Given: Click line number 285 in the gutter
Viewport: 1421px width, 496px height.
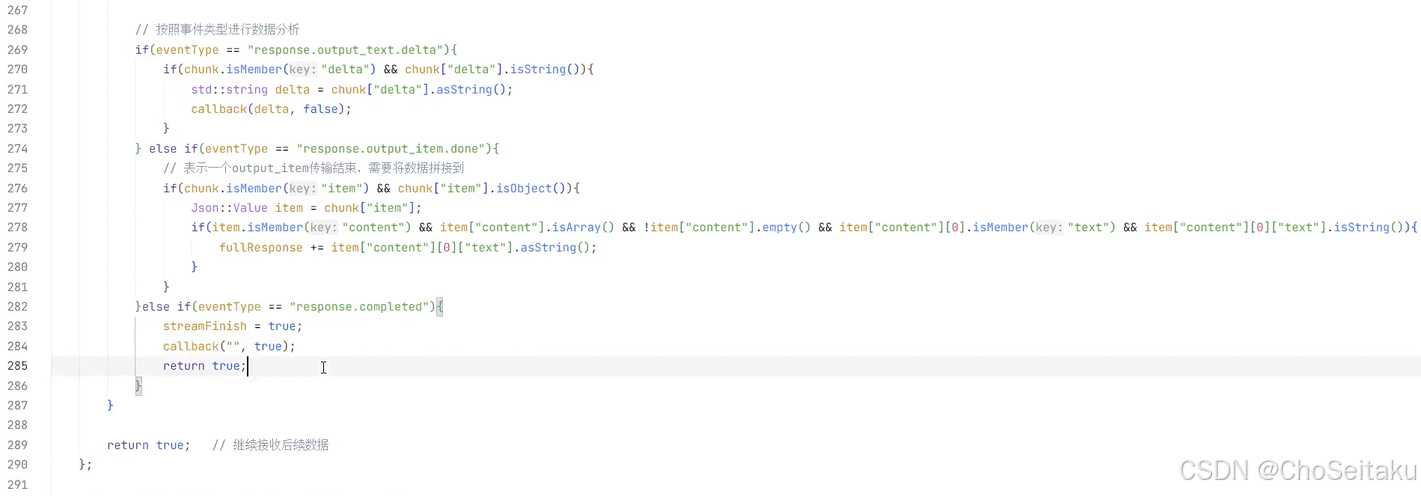Looking at the screenshot, I should click(x=18, y=366).
